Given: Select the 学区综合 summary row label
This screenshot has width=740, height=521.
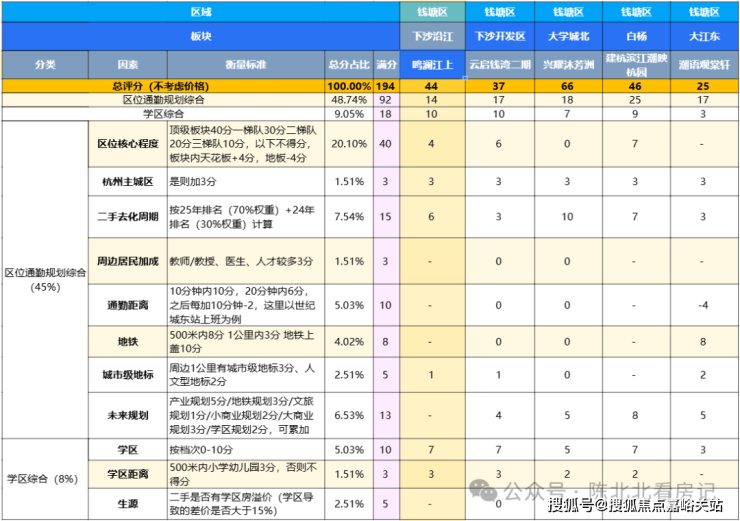Looking at the screenshot, I should point(163,114).
